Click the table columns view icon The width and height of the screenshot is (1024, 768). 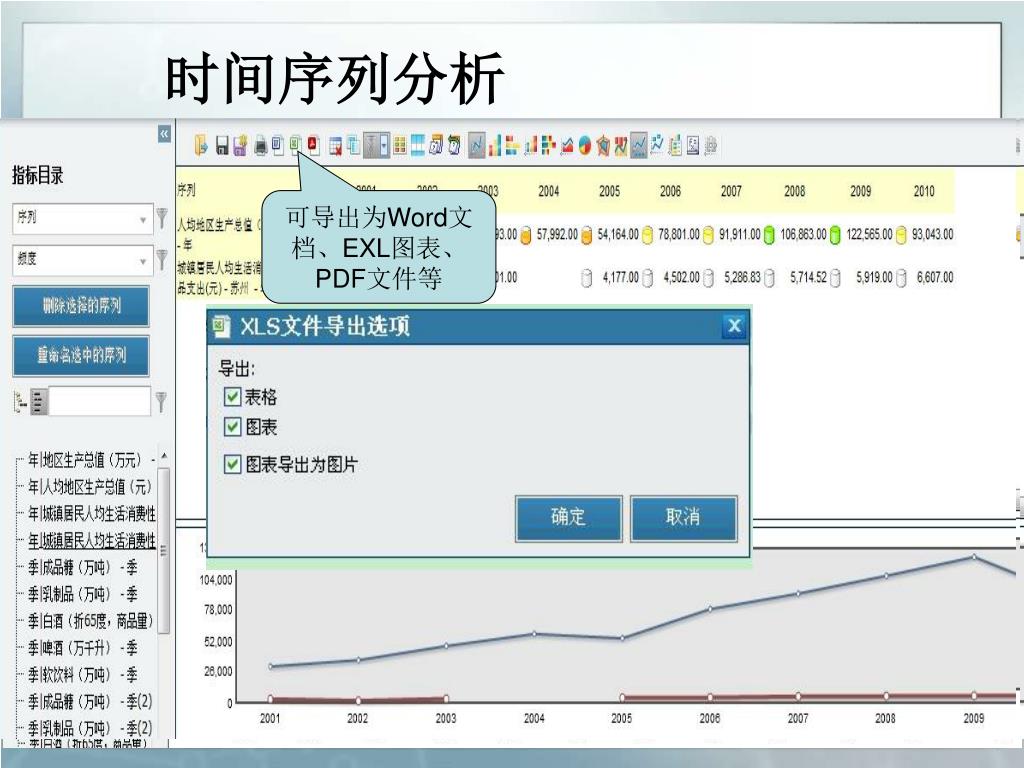tap(417, 144)
